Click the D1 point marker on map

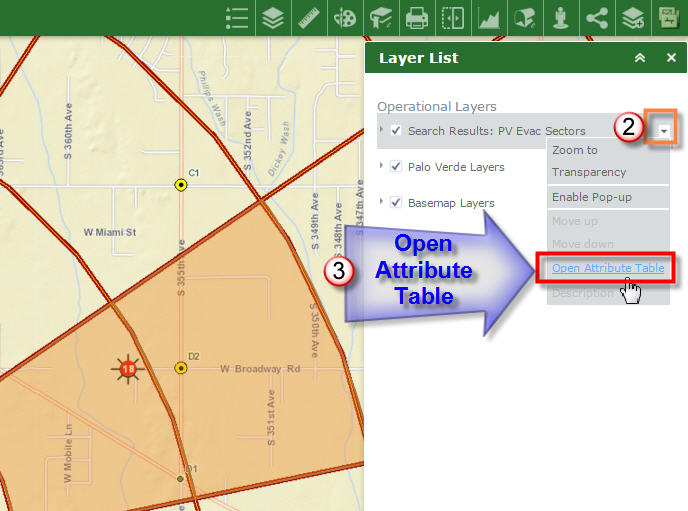click(180, 479)
